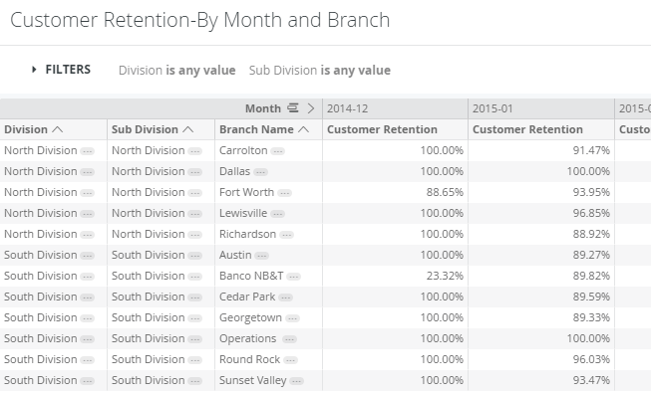This screenshot has width=651, height=397.
Task: Click the Dallas branch name
Action: pos(235,171)
